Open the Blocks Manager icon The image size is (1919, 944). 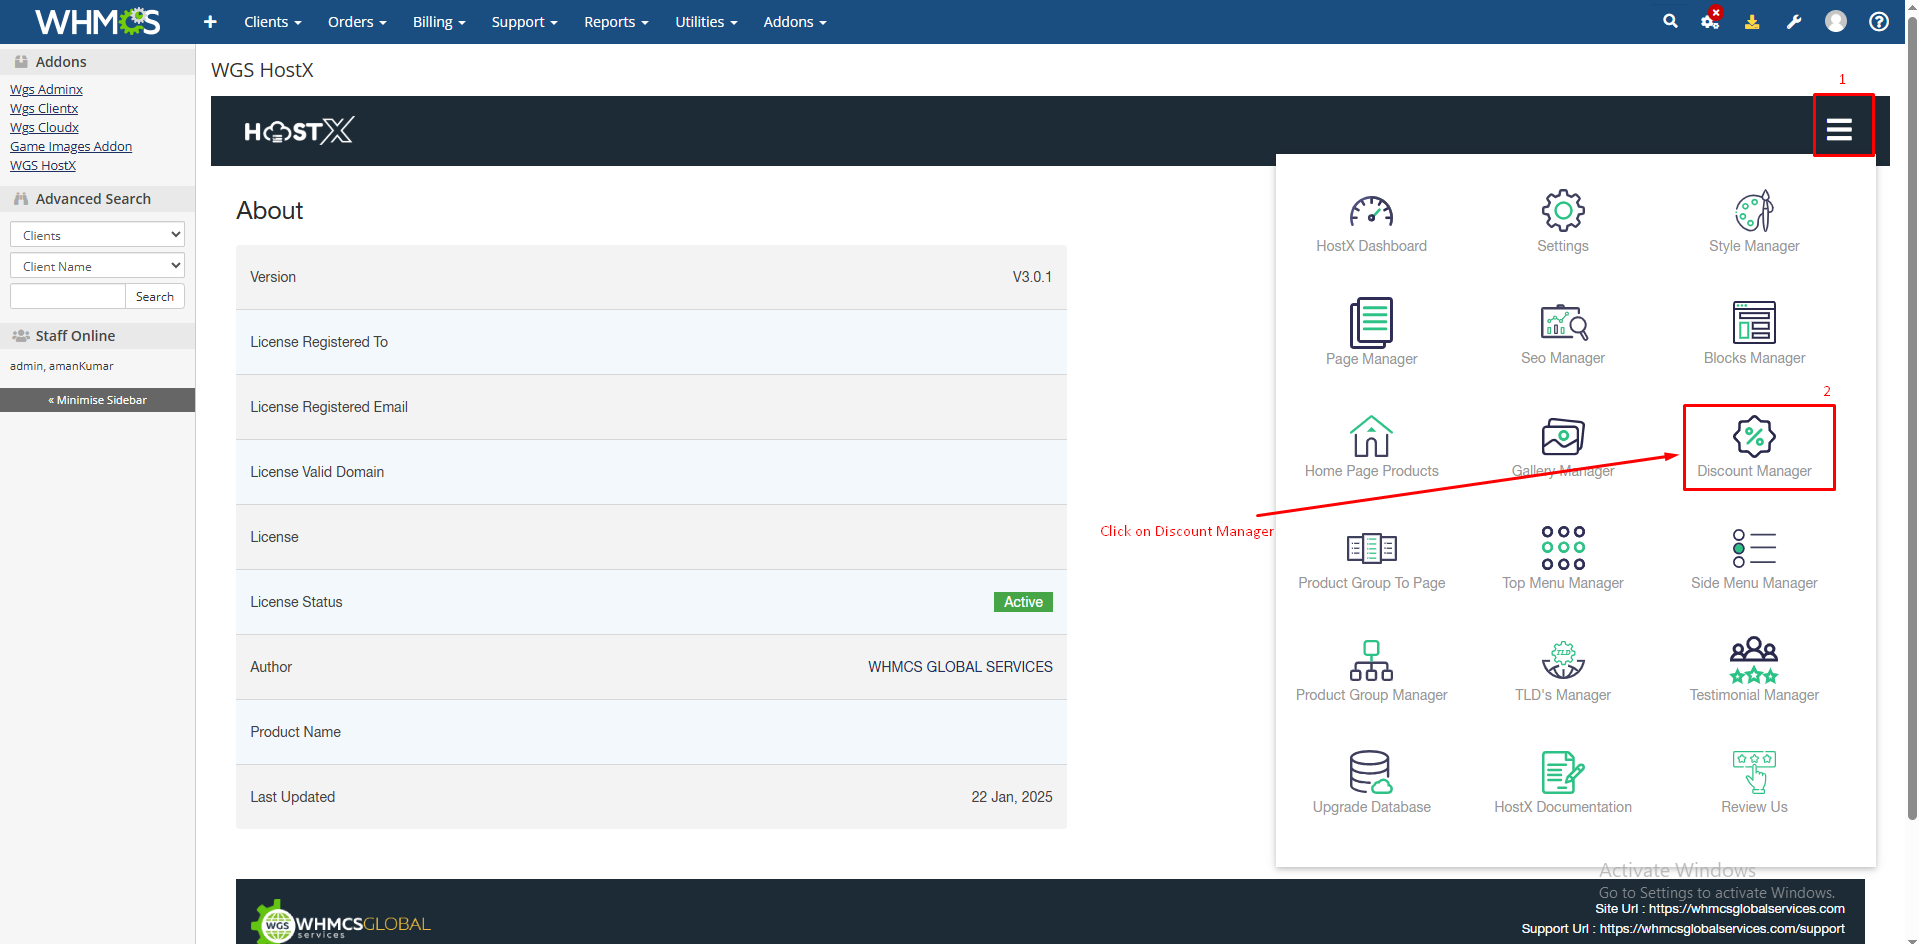(1753, 324)
